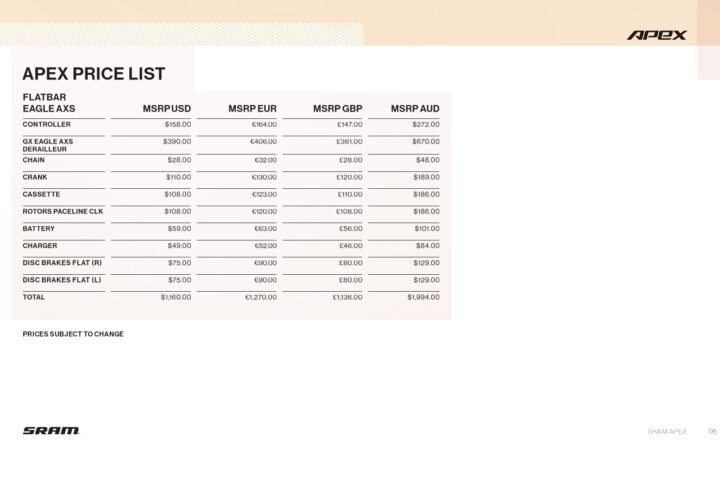The width and height of the screenshot is (720, 480).
Task: Click the SRAM APEX footer text
Action: tap(667, 431)
